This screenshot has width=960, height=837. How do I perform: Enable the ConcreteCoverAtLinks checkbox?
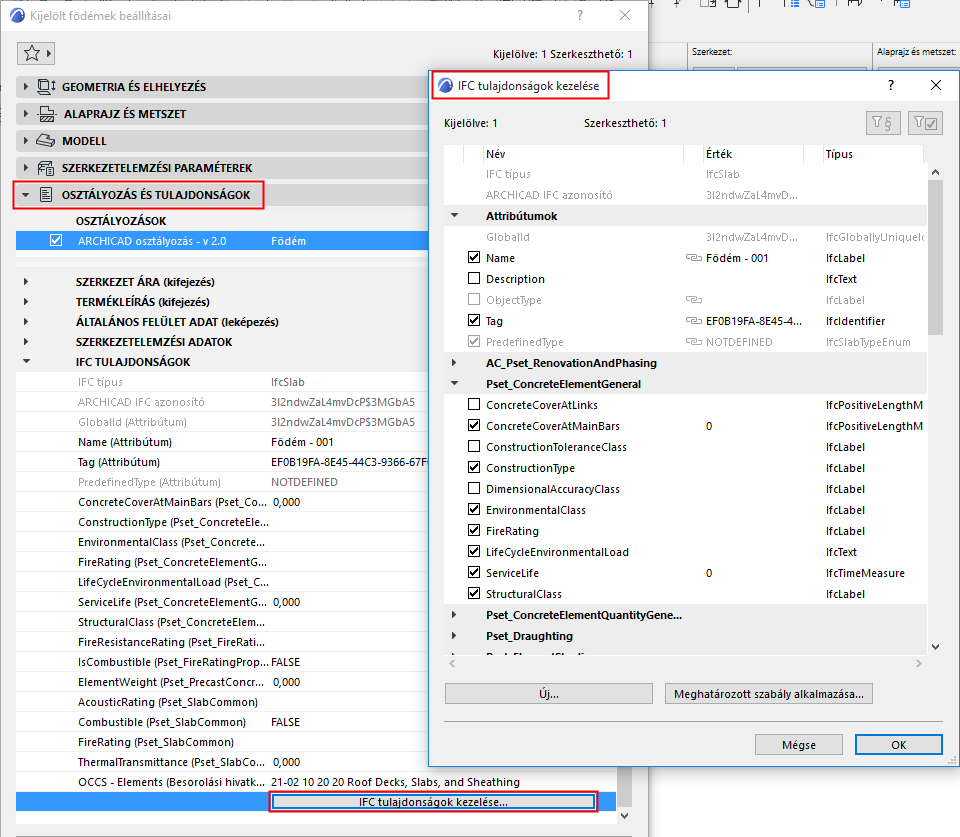[474, 404]
